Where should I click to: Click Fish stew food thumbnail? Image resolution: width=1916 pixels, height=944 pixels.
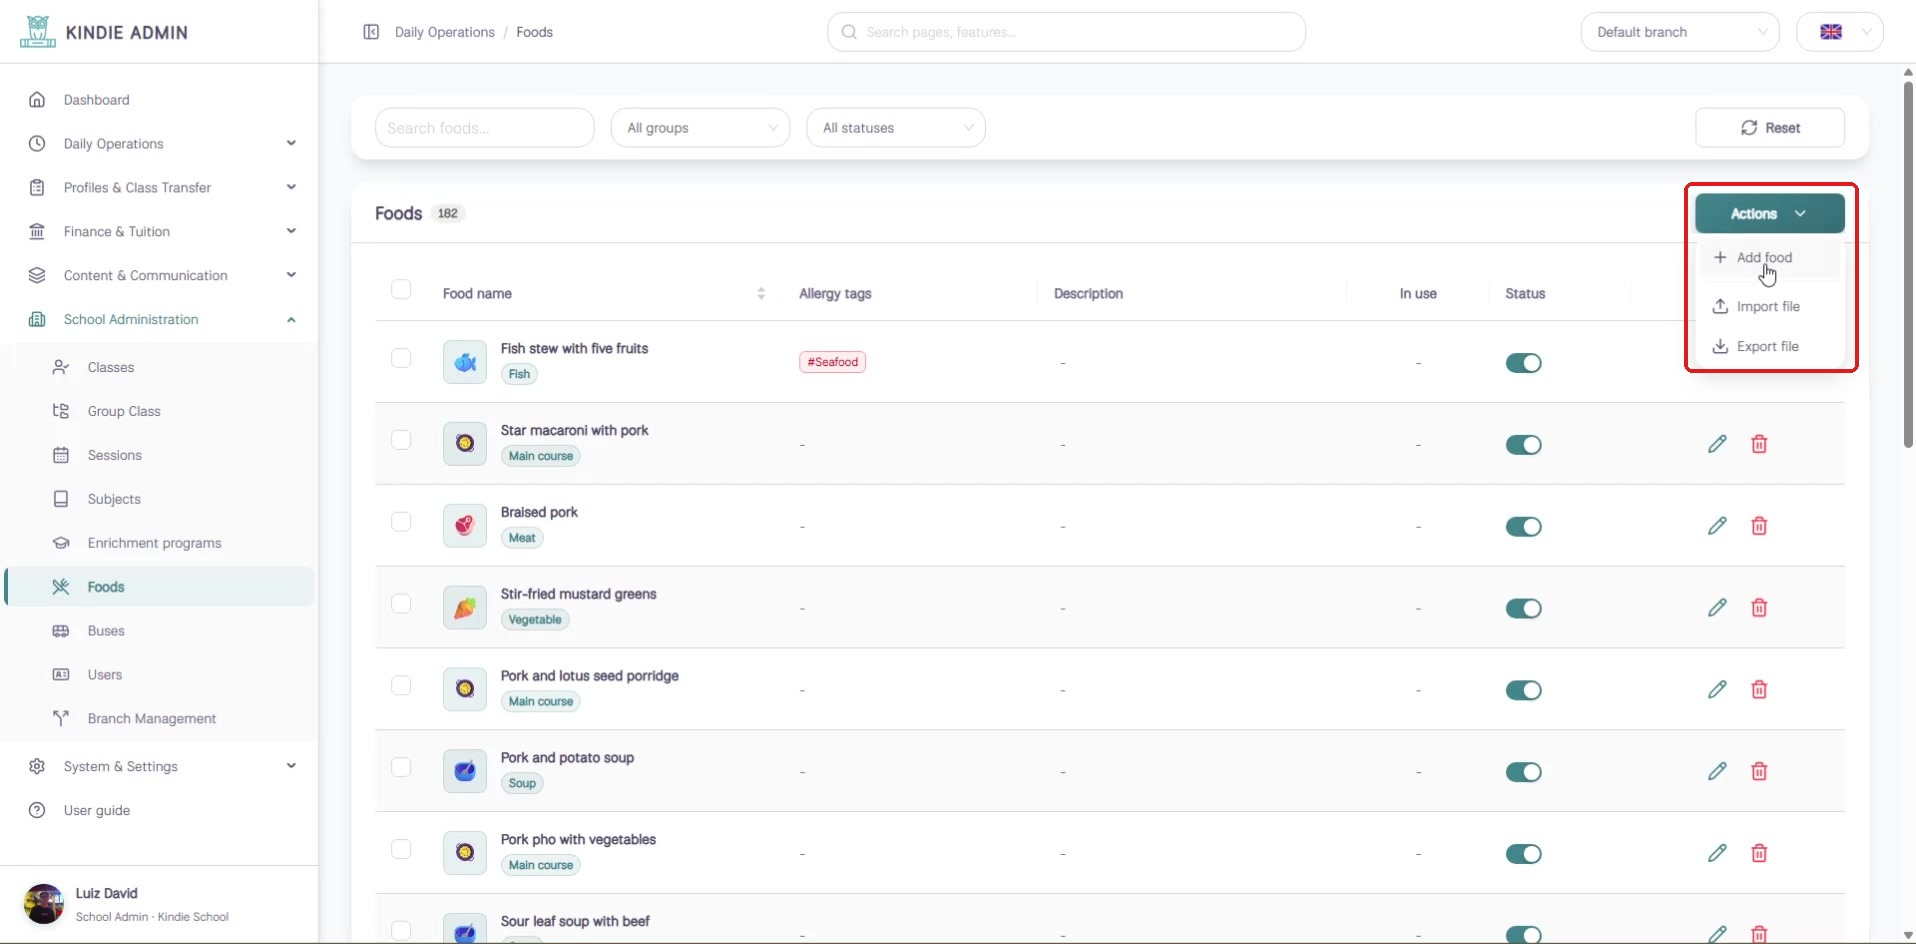(465, 362)
